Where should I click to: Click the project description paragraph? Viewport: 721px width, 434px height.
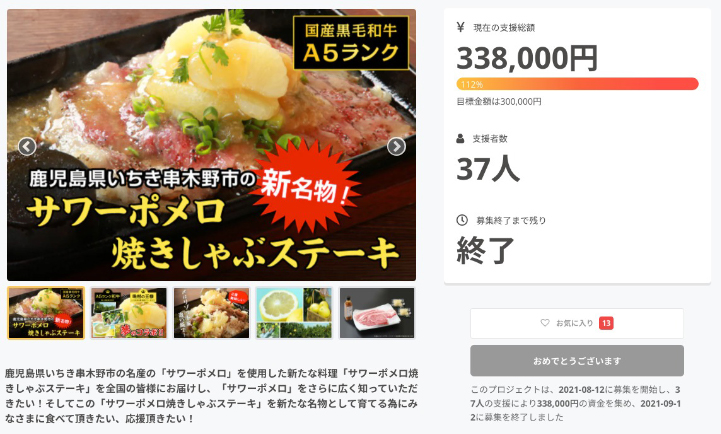tap(211, 396)
